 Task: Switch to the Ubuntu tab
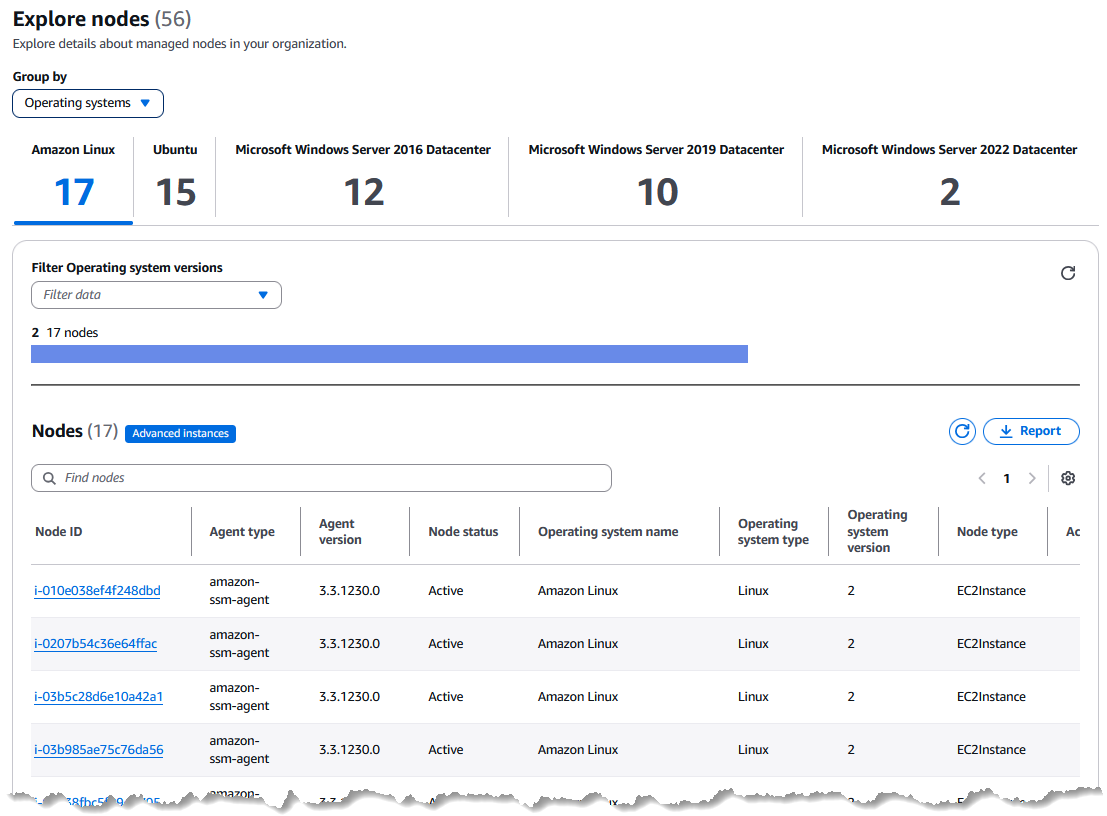[x=175, y=176]
